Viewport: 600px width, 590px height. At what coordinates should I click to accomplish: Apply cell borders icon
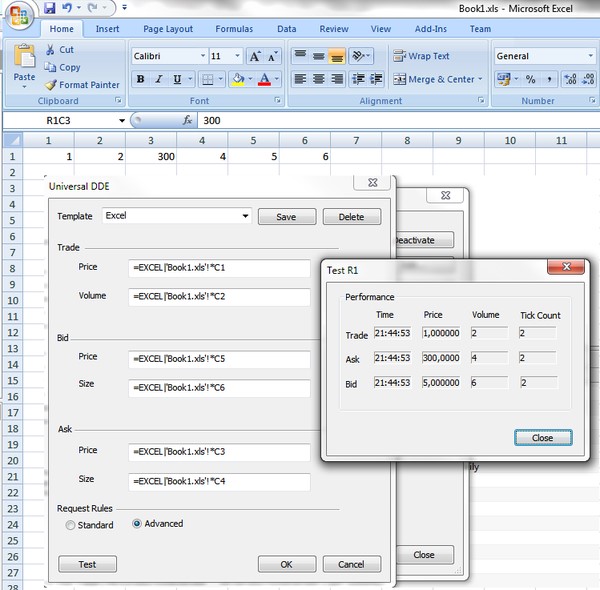[x=208, y=79]
